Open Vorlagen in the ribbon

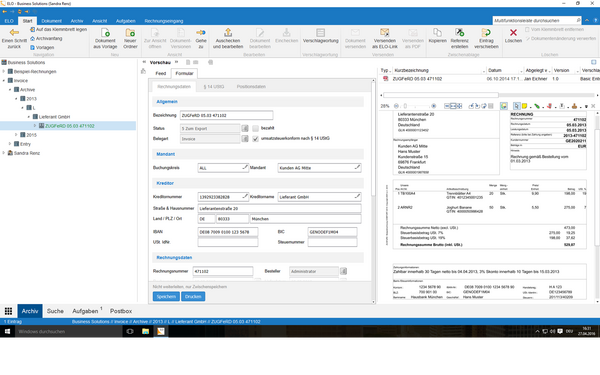click(x=42, y=47)
